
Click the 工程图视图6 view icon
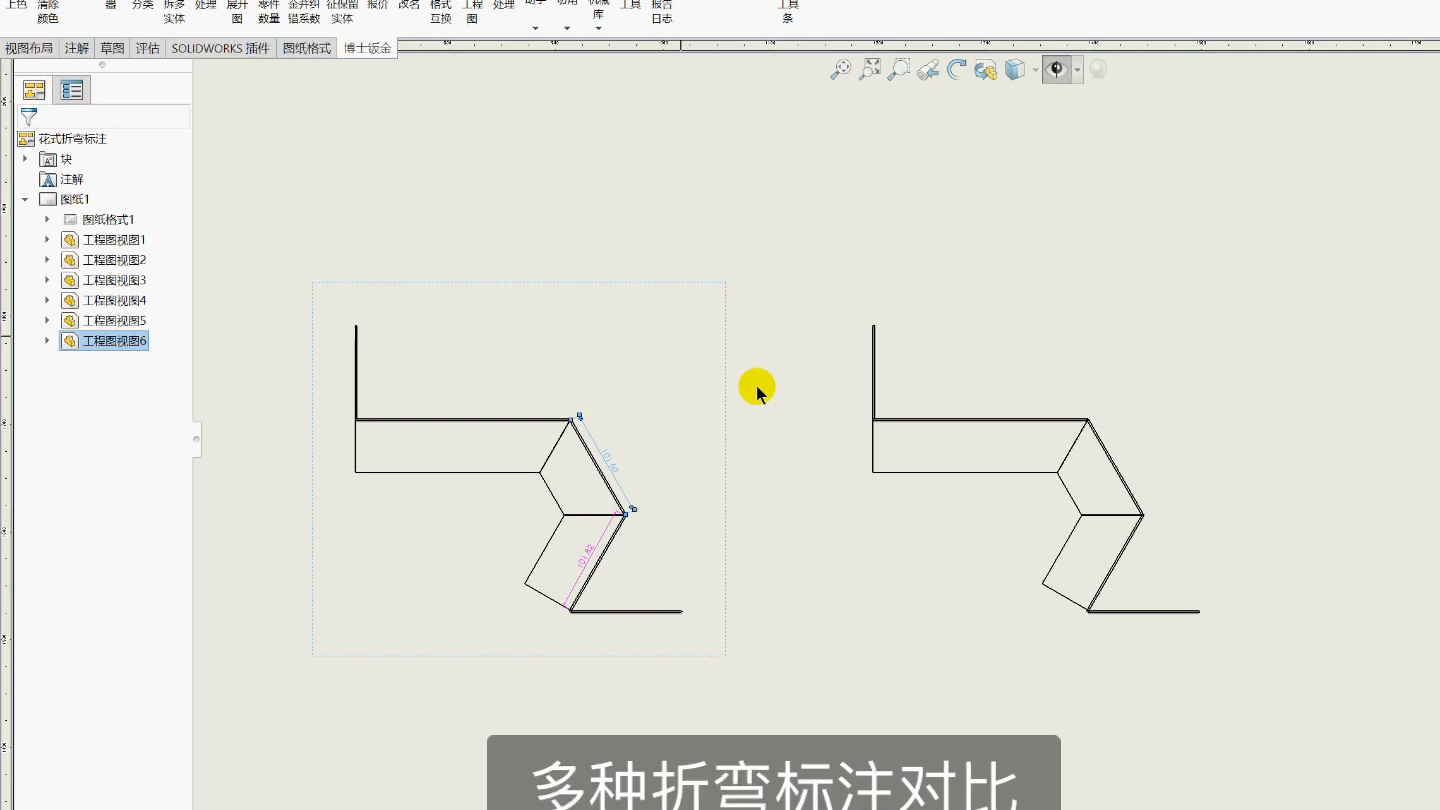click(70, 341)
